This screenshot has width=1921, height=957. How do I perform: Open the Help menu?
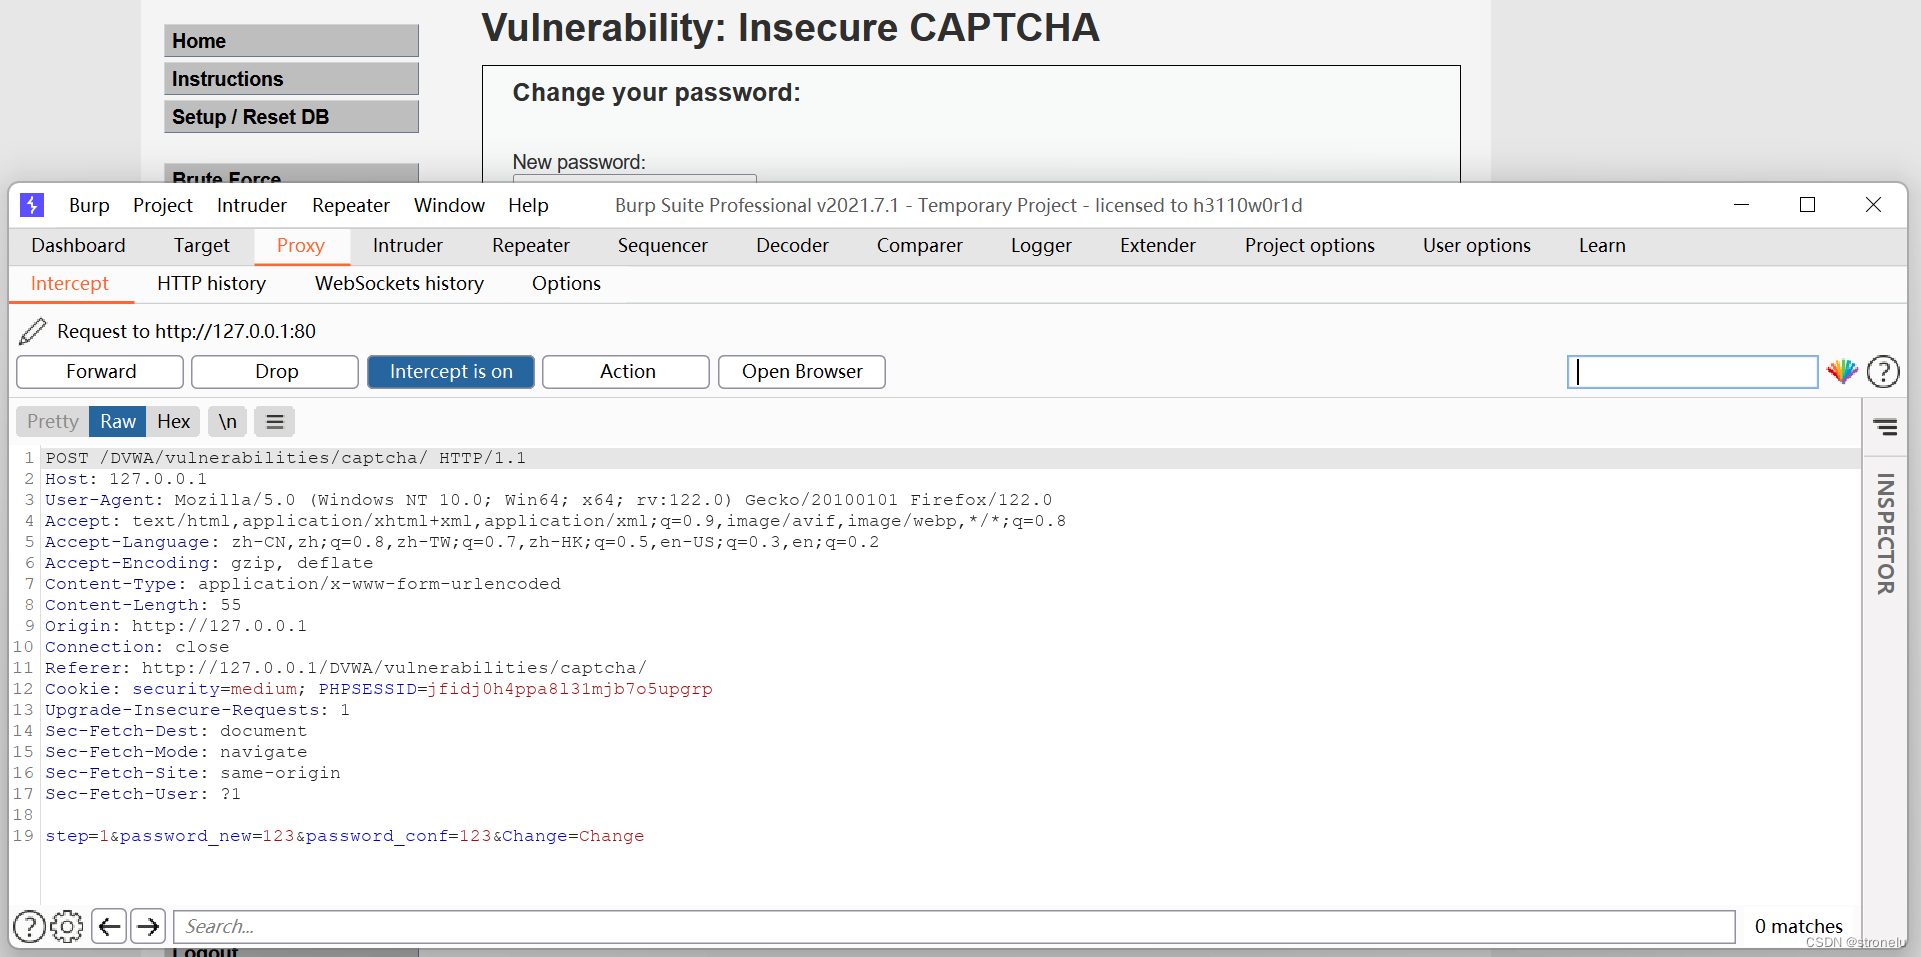[528, 205]
